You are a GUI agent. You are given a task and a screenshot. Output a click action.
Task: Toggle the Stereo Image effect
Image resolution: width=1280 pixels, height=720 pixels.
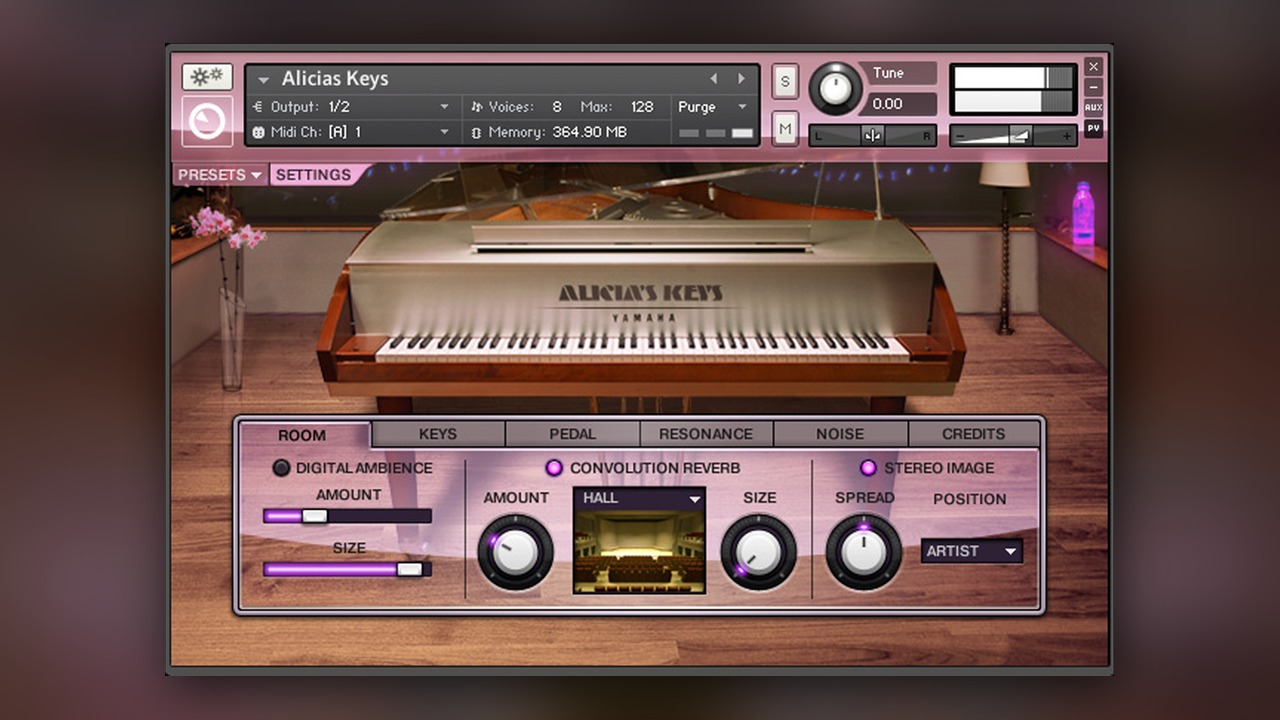point(868,468)
